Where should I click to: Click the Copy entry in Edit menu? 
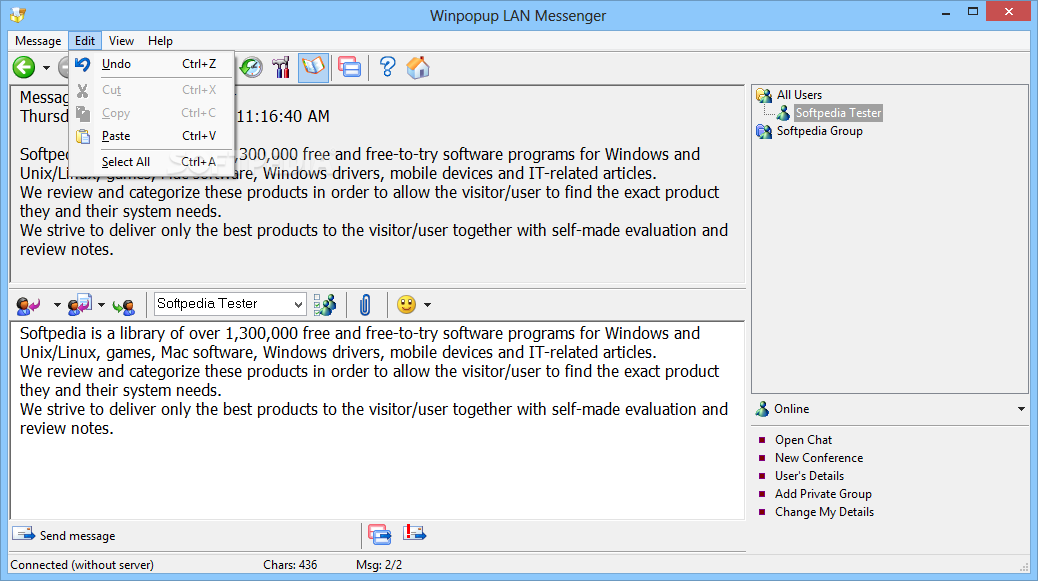tap(152, 113)
